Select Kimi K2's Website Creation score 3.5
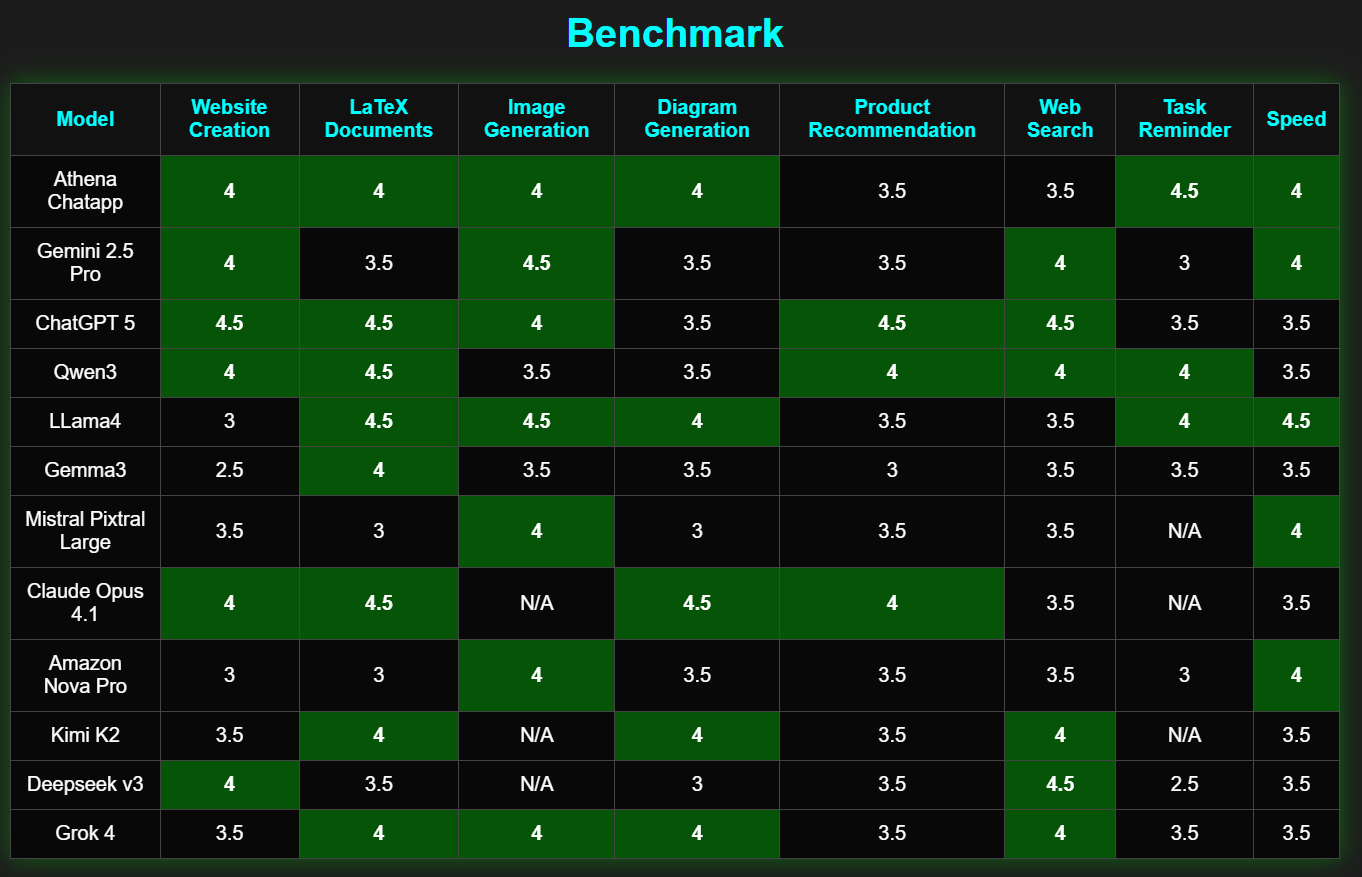The width and height of the screenshot is (1362, 877). tap(229, 736)
